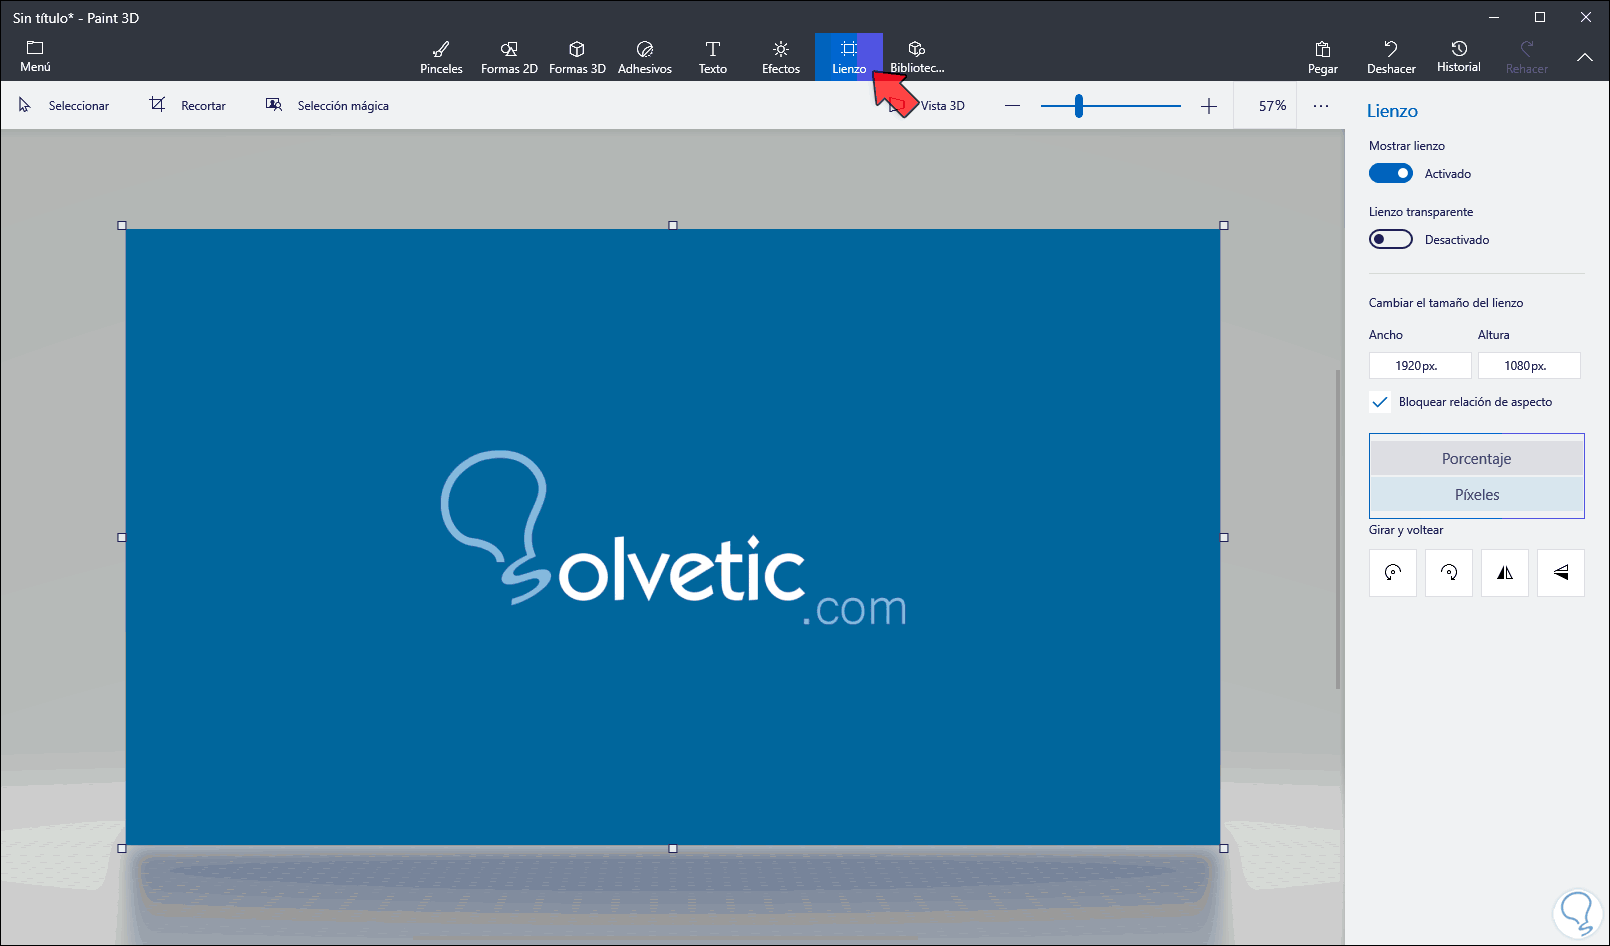Click the Altura height field
Image resolution: width=1610 pixels, height=946 pixels.
1529,366
